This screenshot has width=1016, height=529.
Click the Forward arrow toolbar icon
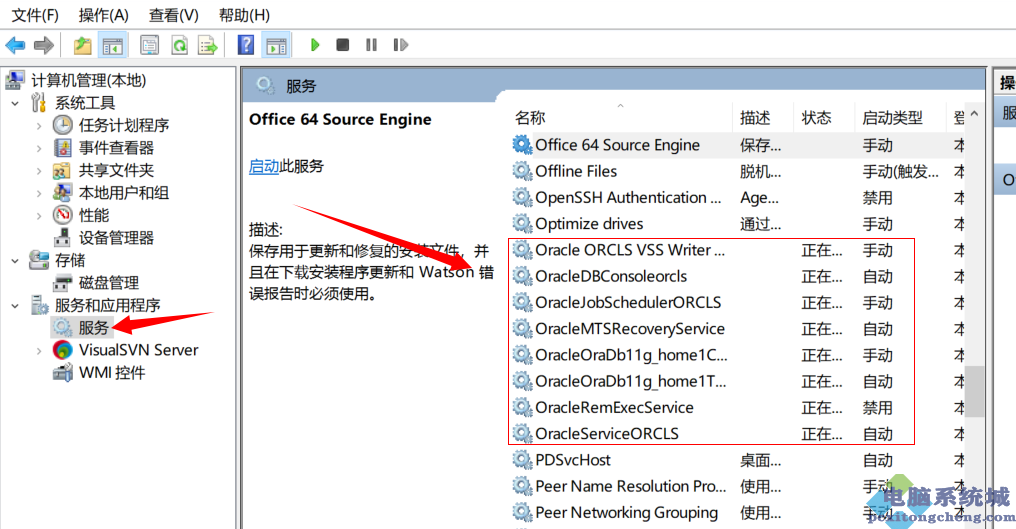pos(43,45)
